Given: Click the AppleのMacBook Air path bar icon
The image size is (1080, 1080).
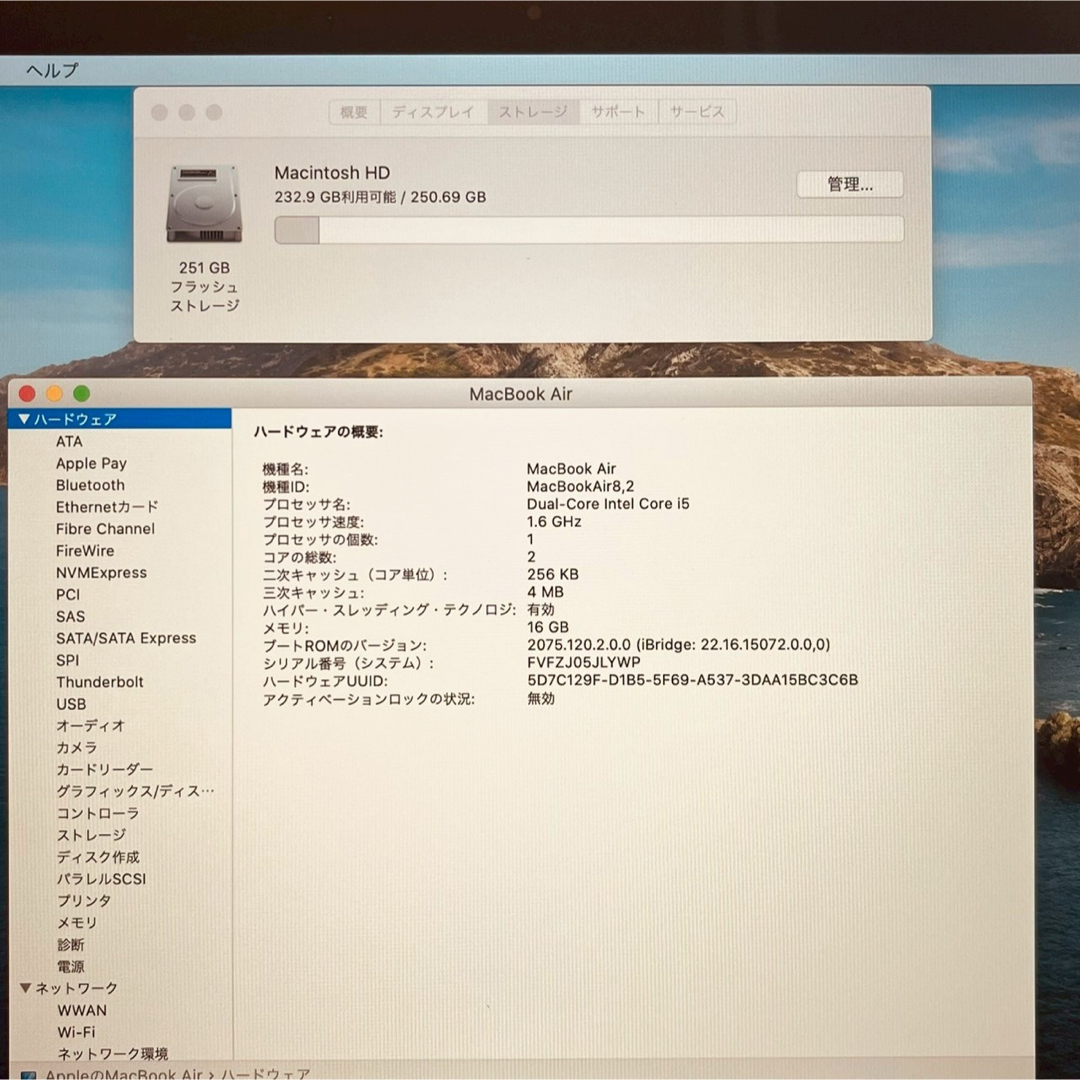Looking at the screenshot, I should (x=28, y=1074).
